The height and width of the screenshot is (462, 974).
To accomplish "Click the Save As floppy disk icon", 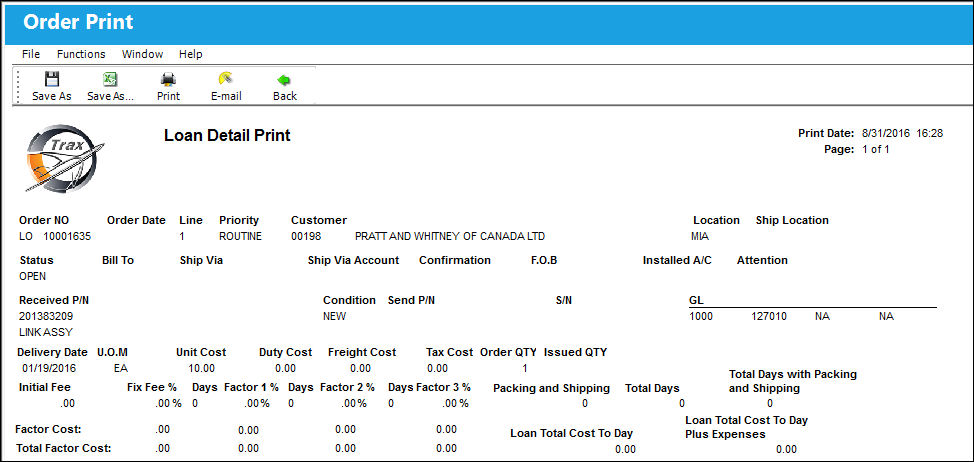I will click(52, 79).
